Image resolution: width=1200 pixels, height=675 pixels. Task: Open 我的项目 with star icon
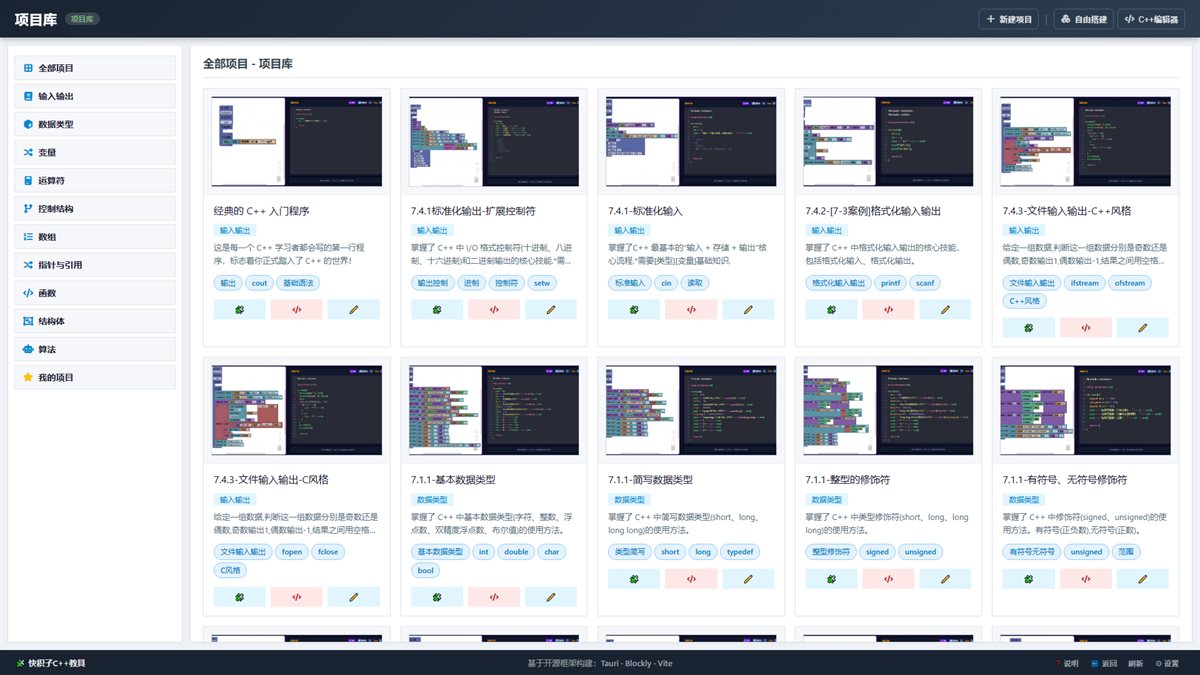coord(95,377)
